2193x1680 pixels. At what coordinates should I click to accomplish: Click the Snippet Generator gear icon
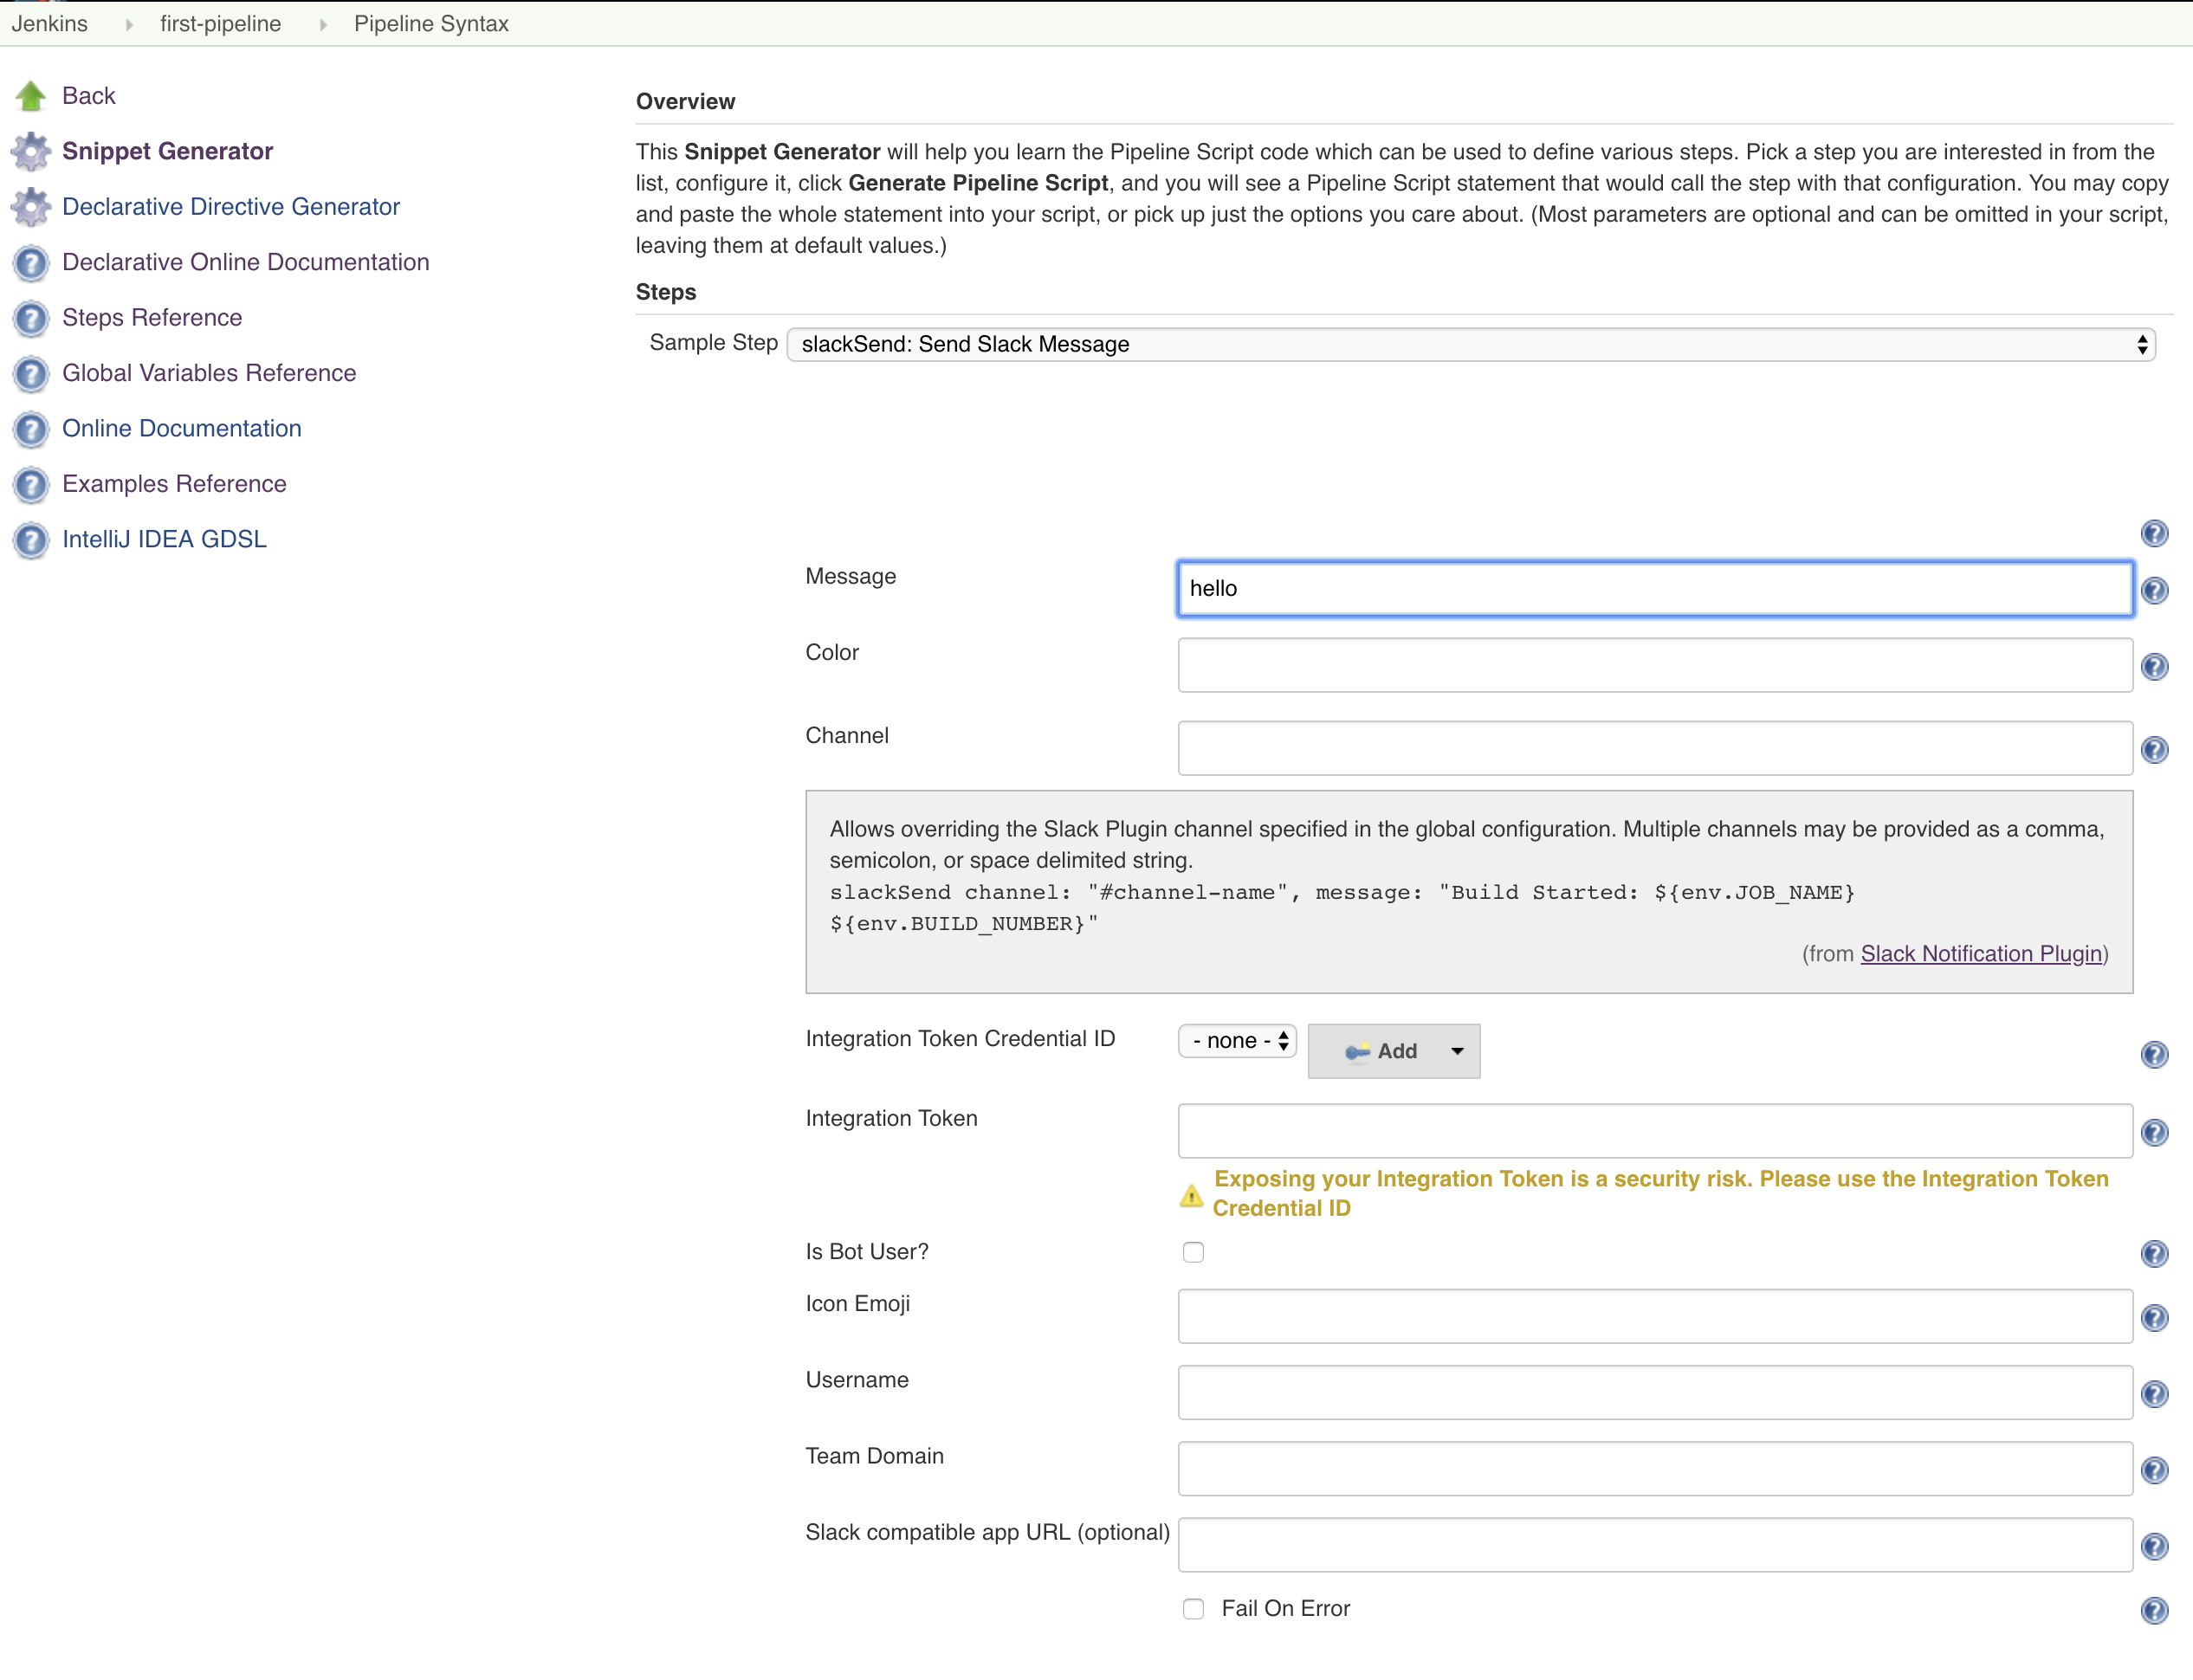point(31,151)
